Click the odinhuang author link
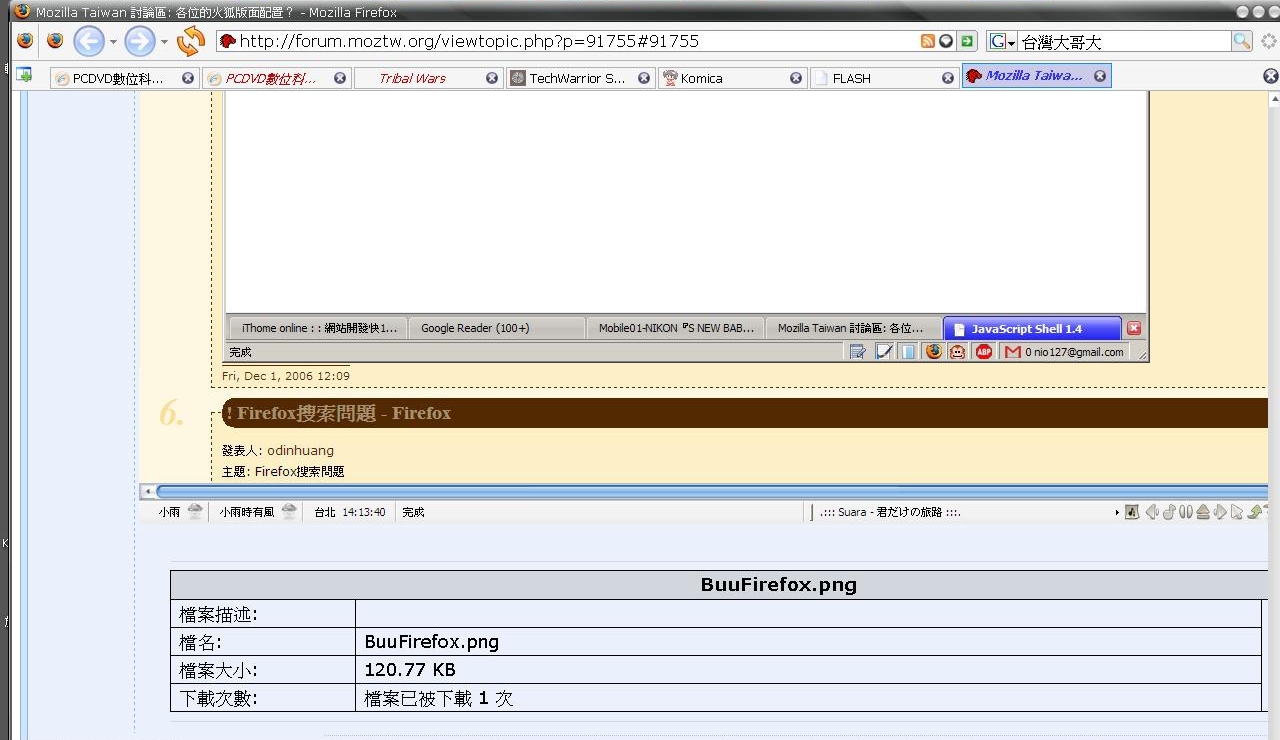The height and width of the screenshot is (740, 1280). (x=300, y=450)
